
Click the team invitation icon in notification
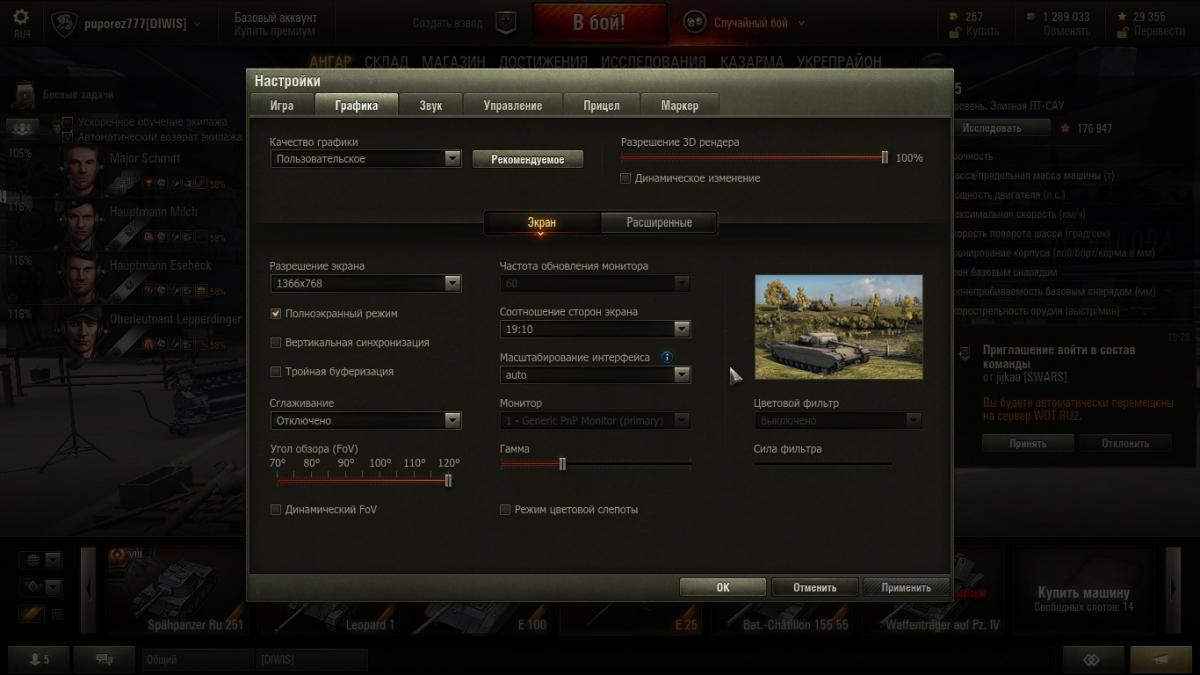964,354
